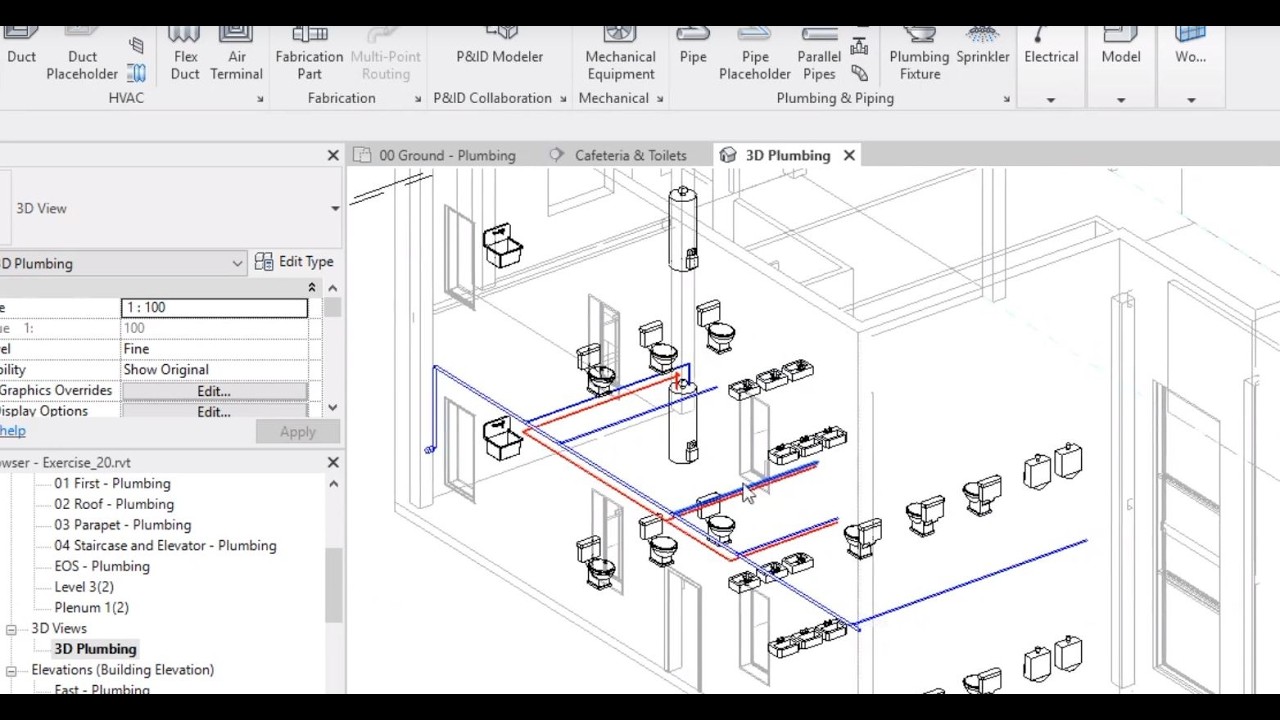Expand the Model ribbon dropdown

pyautogui.click(x=1120, y=100)
